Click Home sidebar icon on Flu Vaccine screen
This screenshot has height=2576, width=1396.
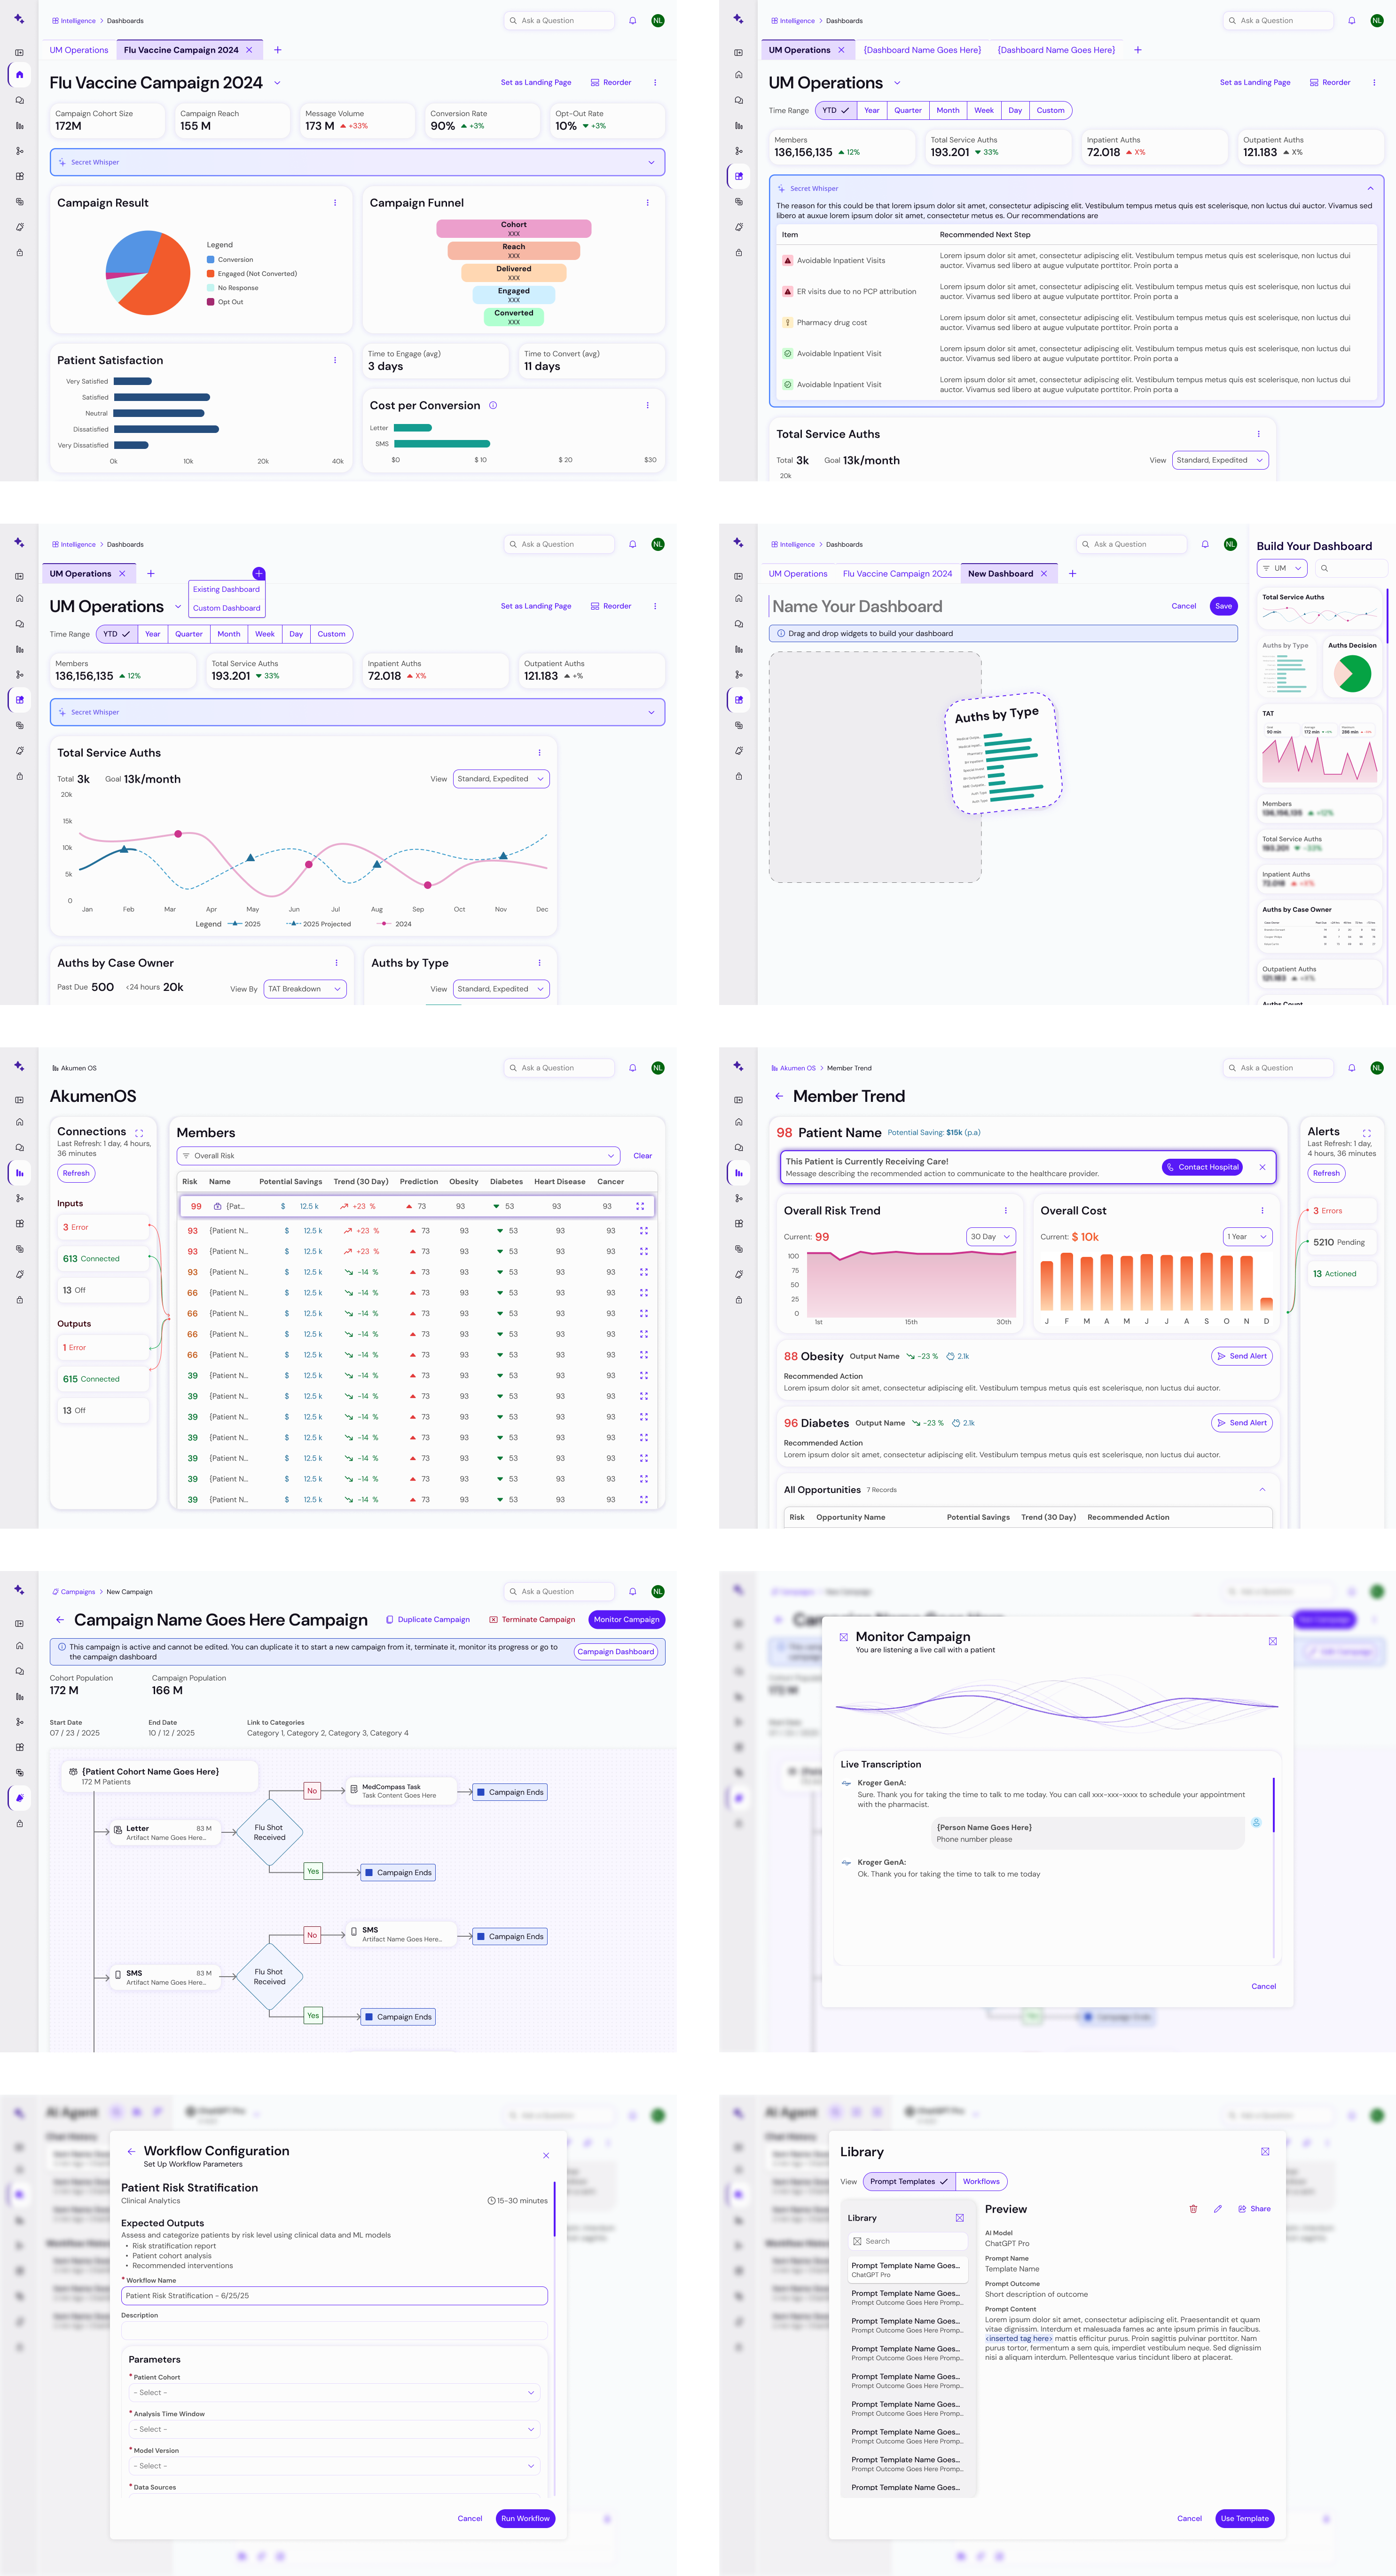click(19, 75)
